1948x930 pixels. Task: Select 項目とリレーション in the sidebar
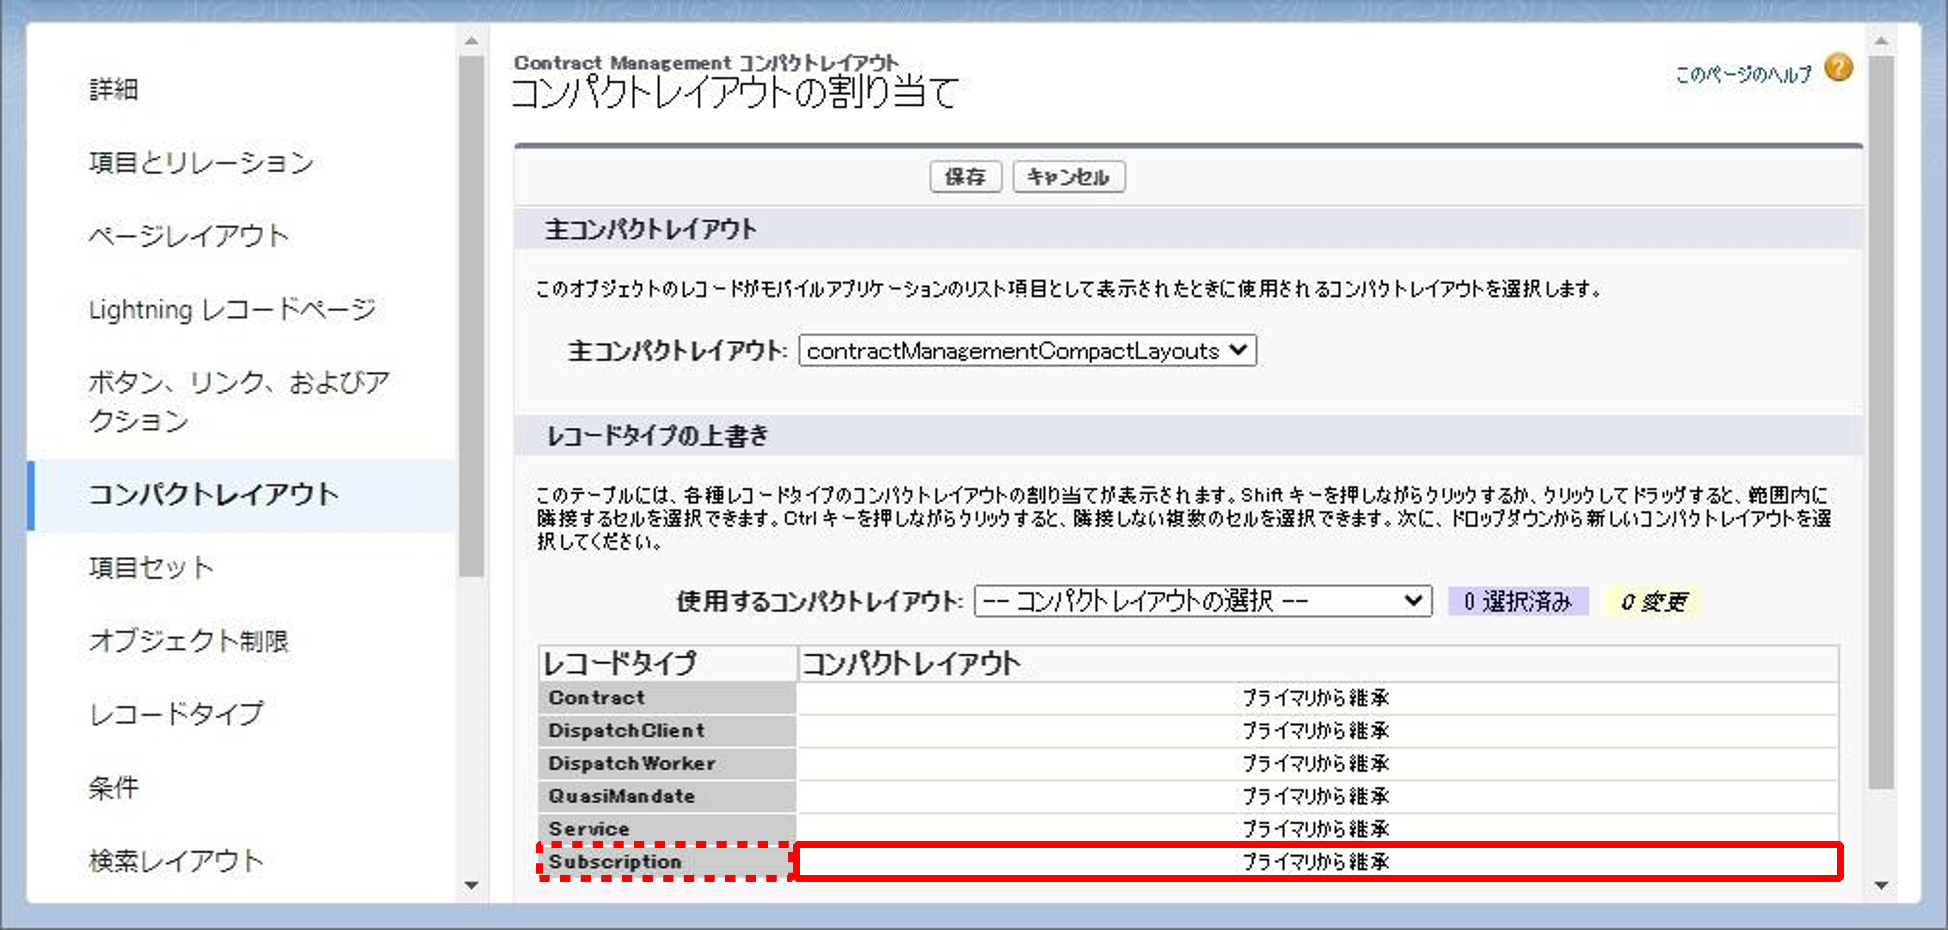point(201,162)
